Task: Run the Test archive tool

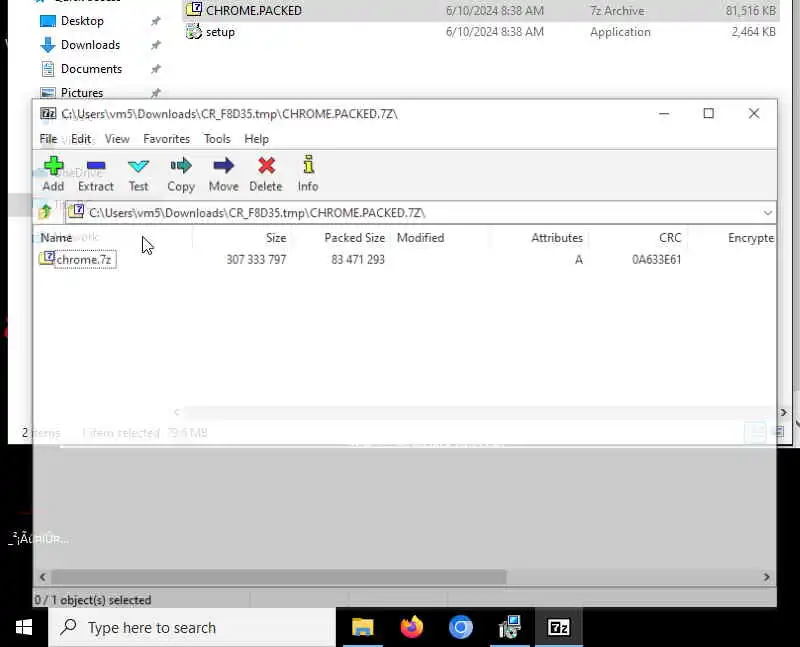Action: (x=138, y=173)
